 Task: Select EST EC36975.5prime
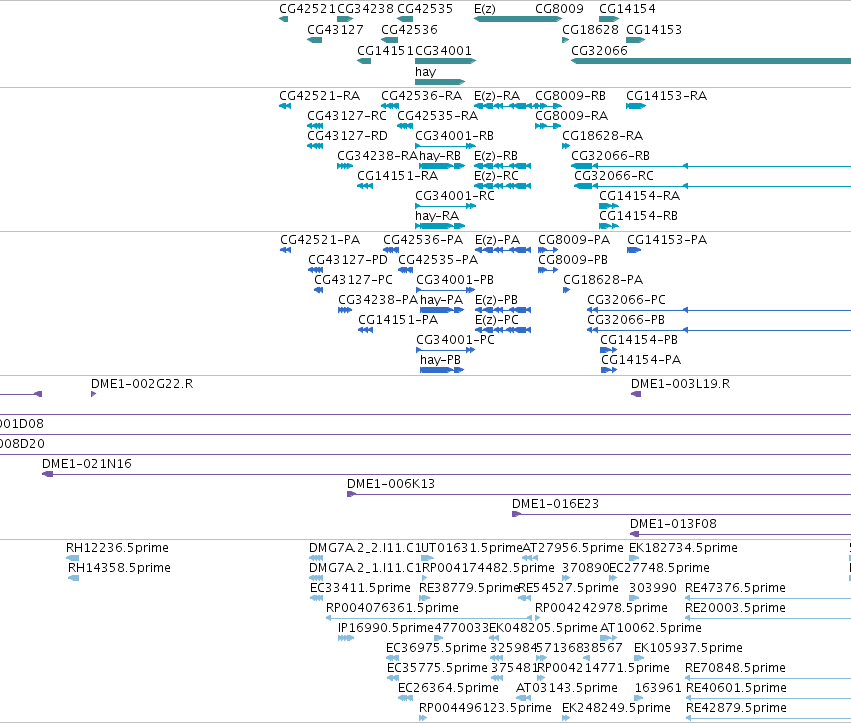click(x=436, y=648)
